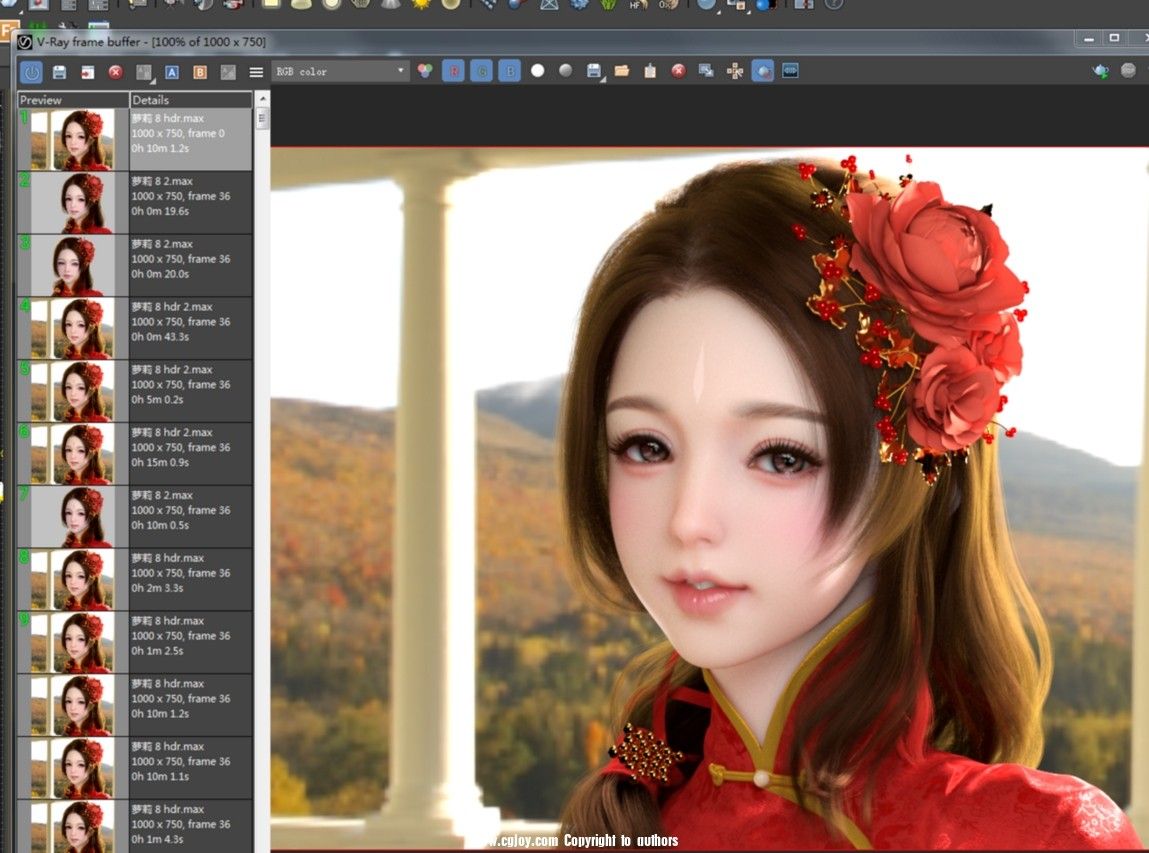Remove the selected history entry with red X
Screen dimensions: 1149x853
pyautogui.click(x=115, y=72)
